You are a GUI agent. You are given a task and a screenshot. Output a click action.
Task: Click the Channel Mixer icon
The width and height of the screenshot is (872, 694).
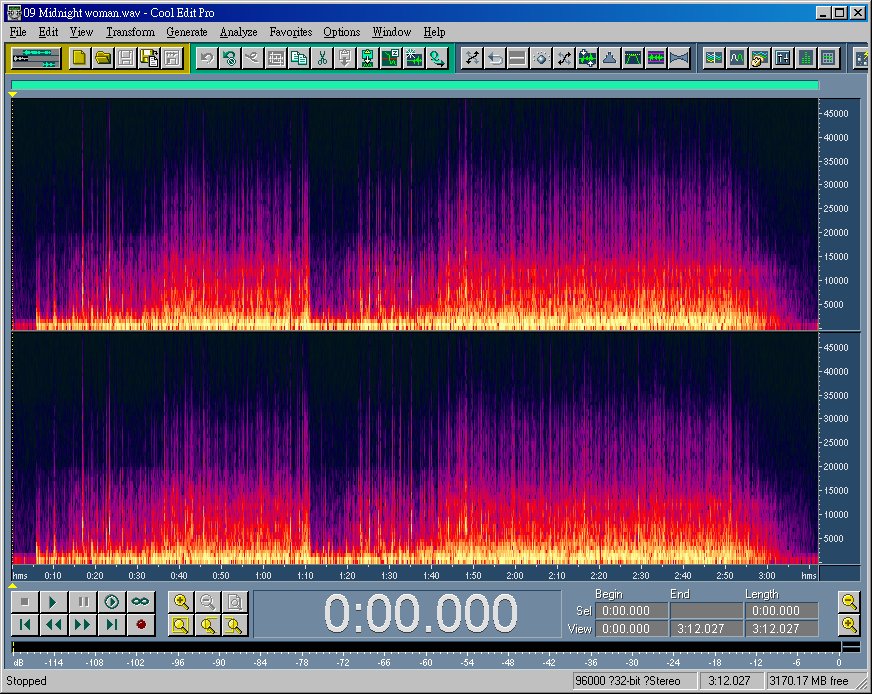(x=564, y=58)
